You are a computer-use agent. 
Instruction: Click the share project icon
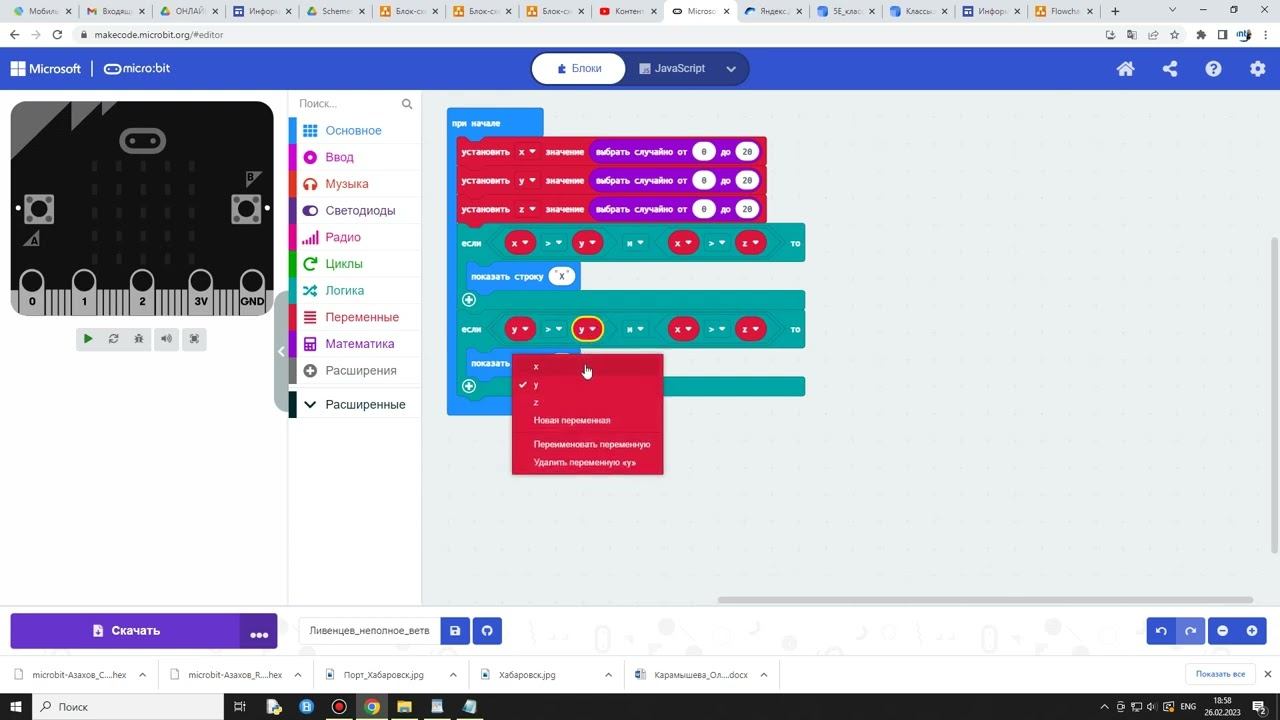[x=1170, y=69]
